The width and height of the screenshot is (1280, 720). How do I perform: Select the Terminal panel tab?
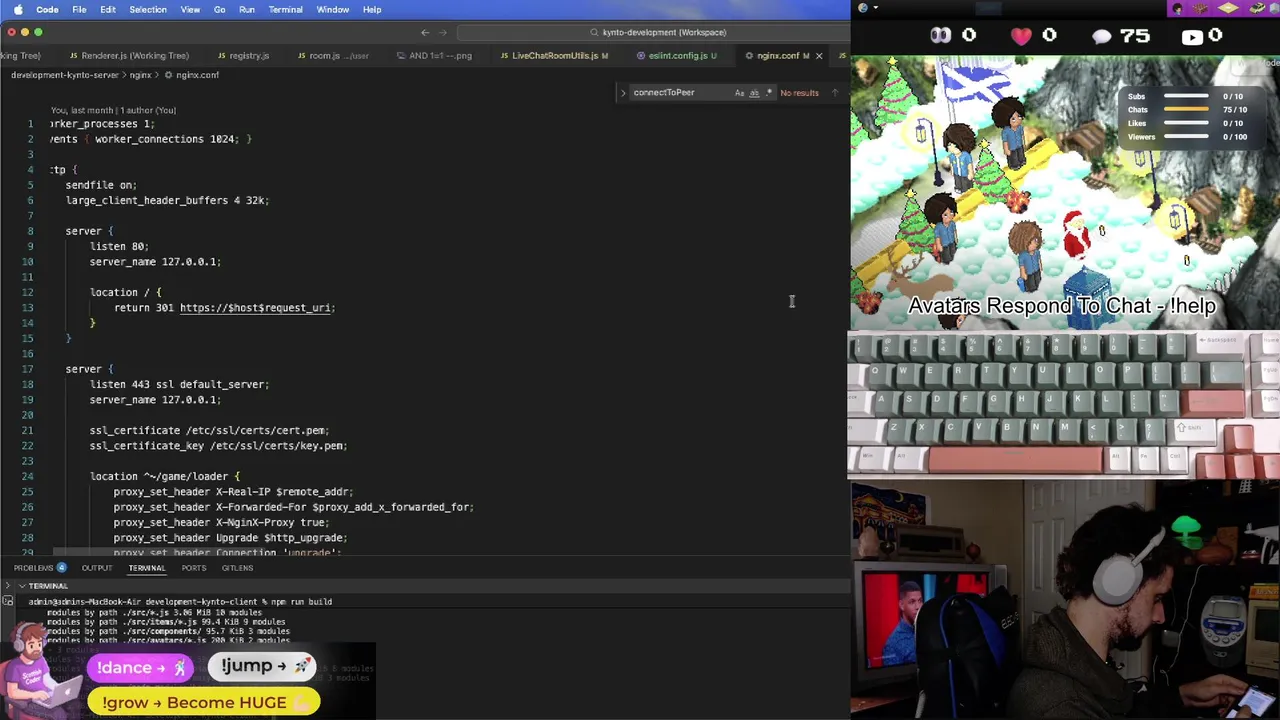click(146, 568)
